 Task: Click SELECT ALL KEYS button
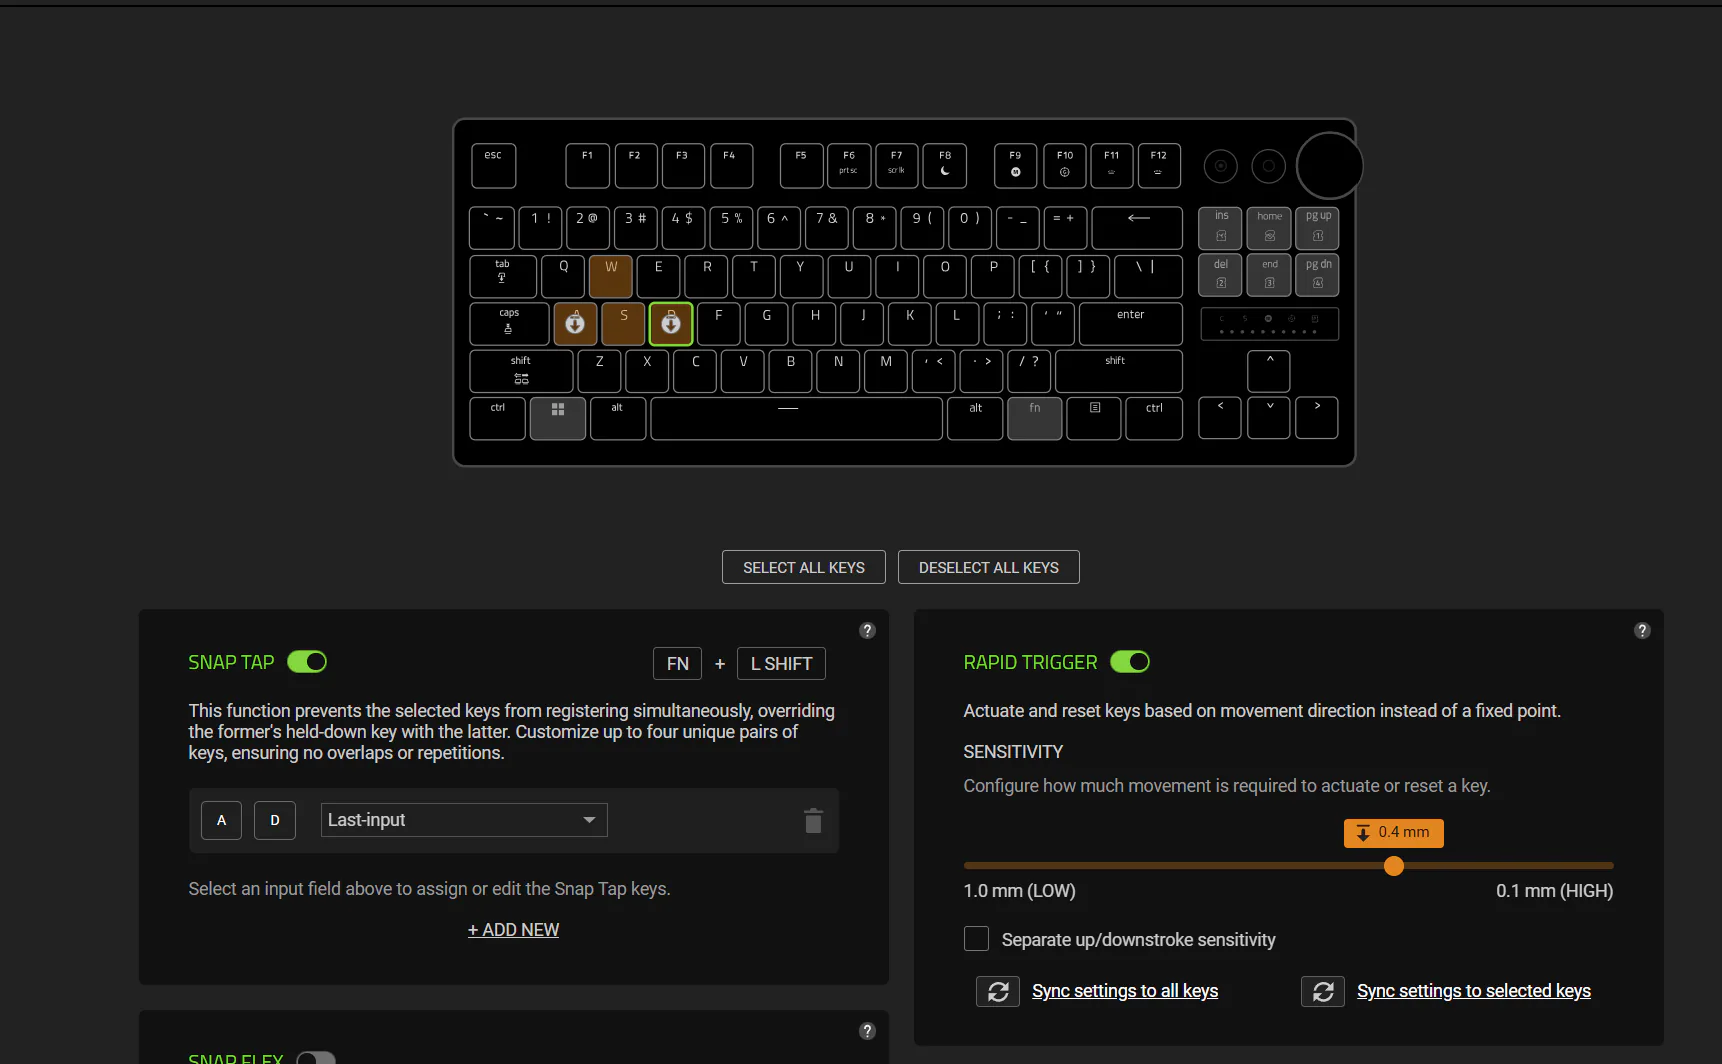click(804, 567)
